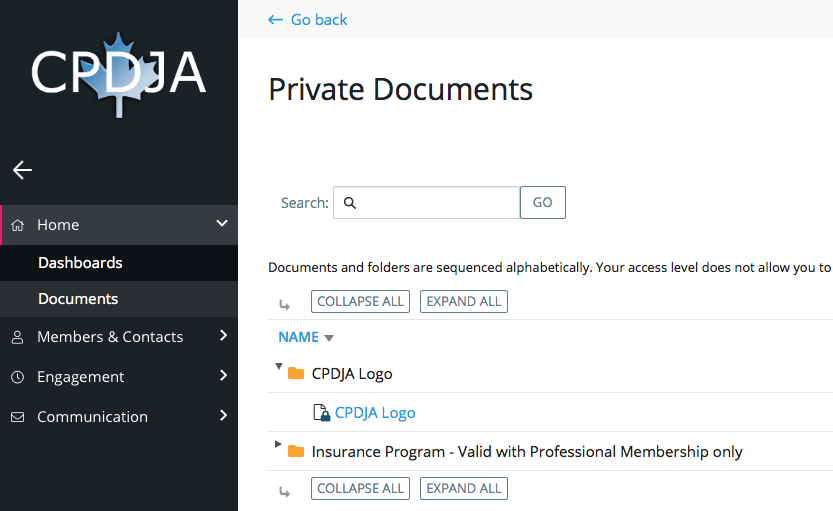The width and height of the screenshot is (833, 511).
Task: Expand the Communication submenu arrow
Action: [222, 416]
